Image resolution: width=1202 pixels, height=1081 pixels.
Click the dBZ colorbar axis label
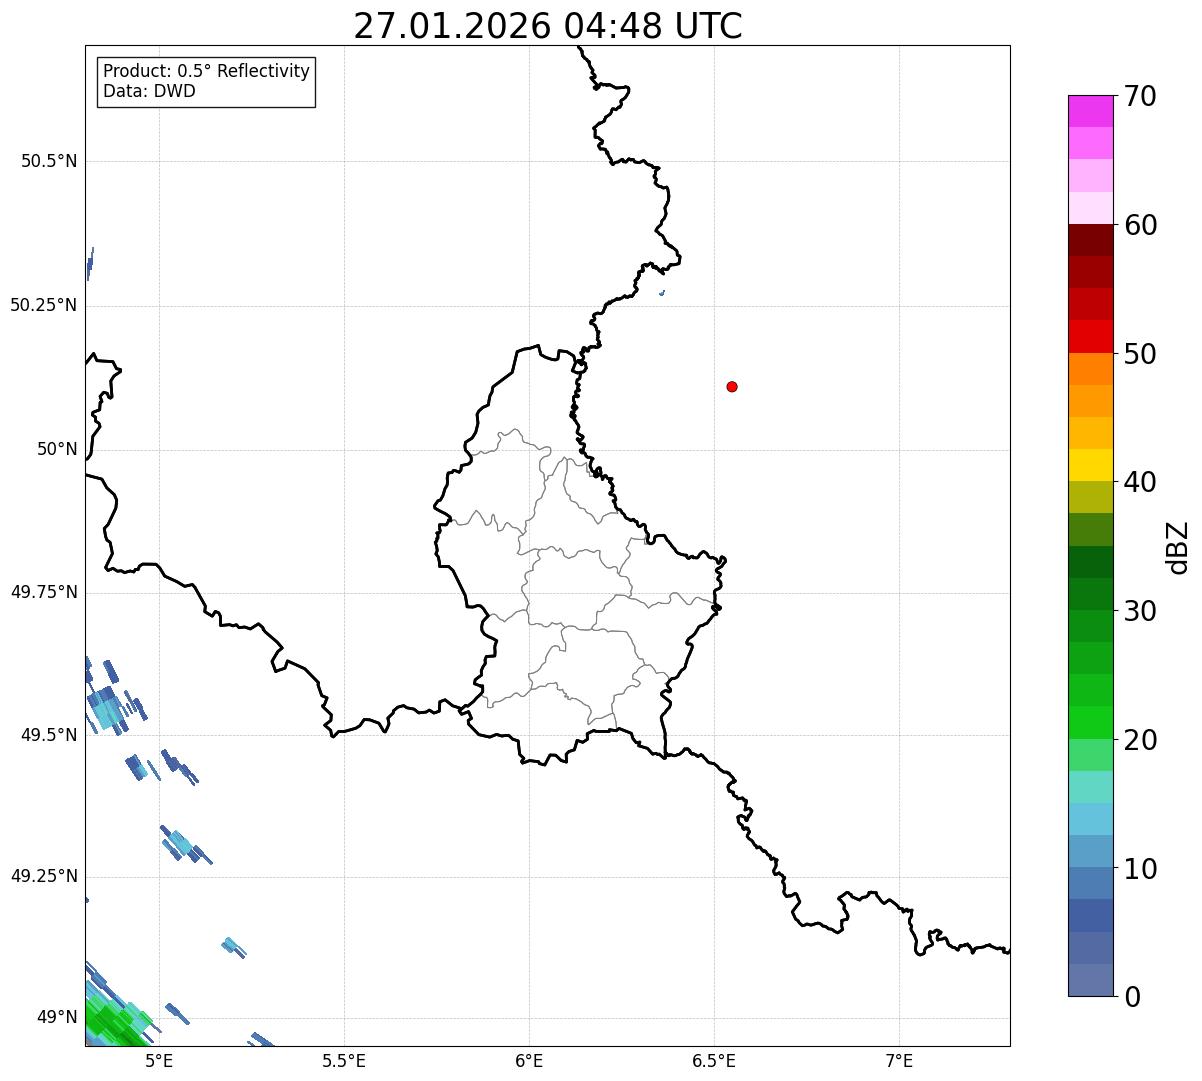pyautogui.click(x=1178, y=547)
